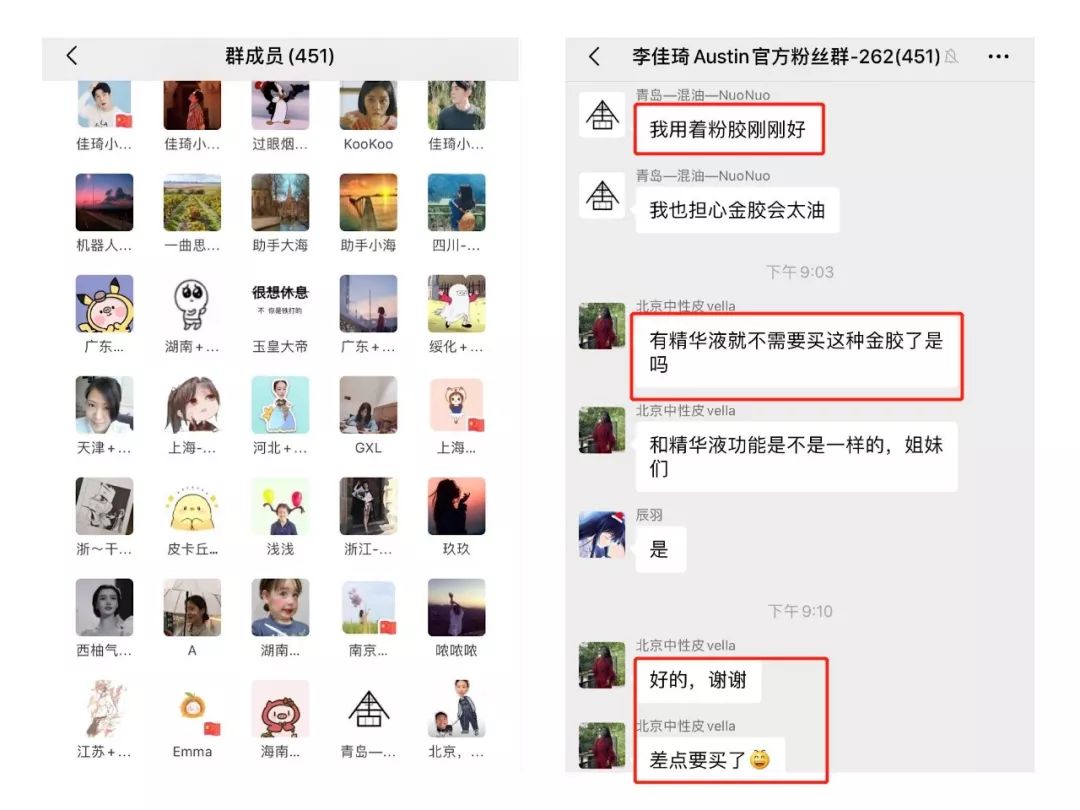1080x810 pixels.
Task: Tap NuoNuo's house-shaped avatar in the chat
Action: pyautogui.click(x=602, y=115)
